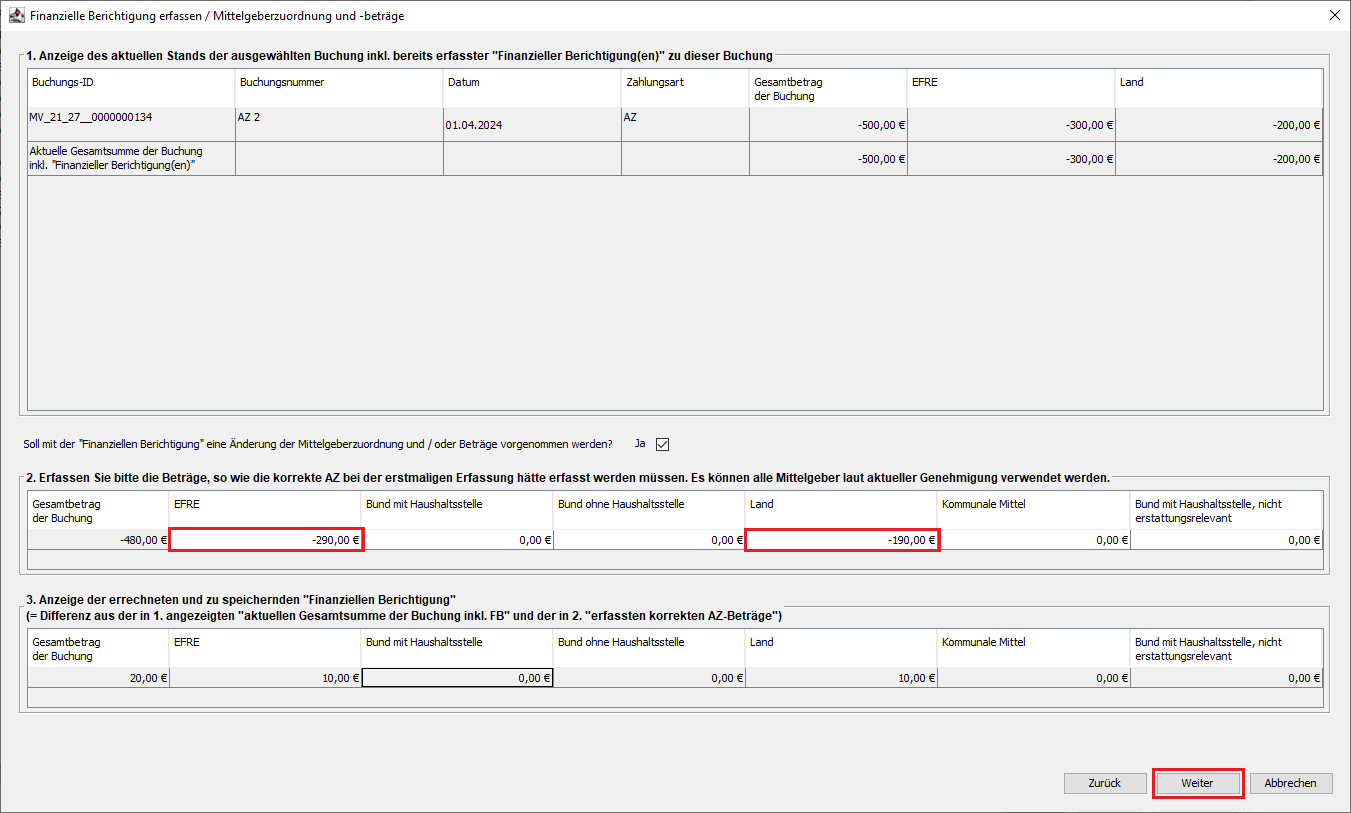Image resolution: width=1351 pixels, height=813 pixels.
Task: Cancel with the Abbrechen button
Action: (x=1291, y=783)
